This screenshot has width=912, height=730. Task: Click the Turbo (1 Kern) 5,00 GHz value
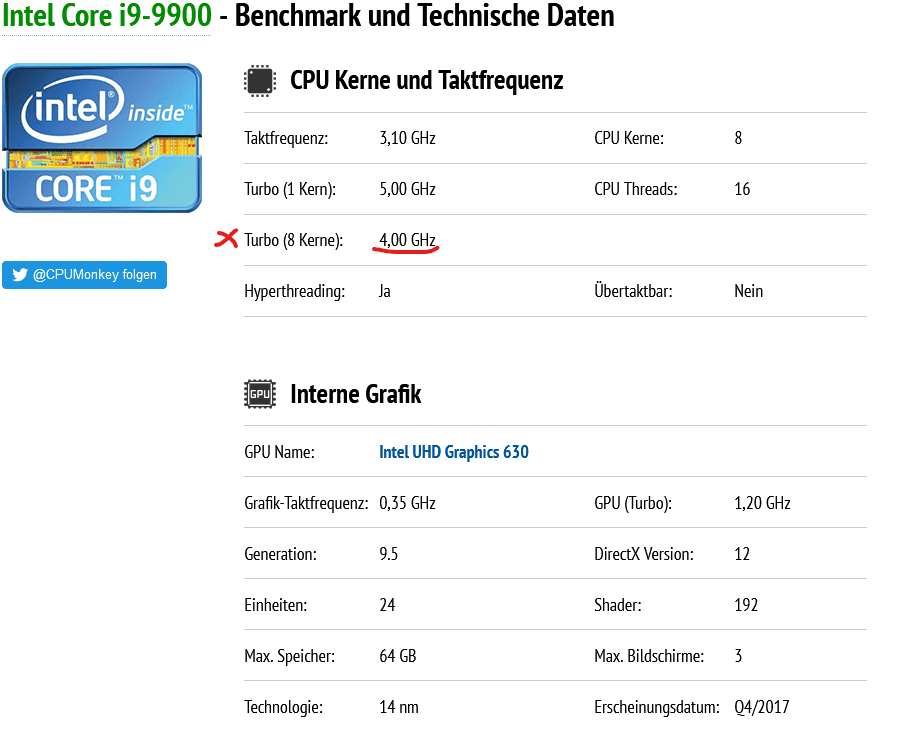pos(407,189)
